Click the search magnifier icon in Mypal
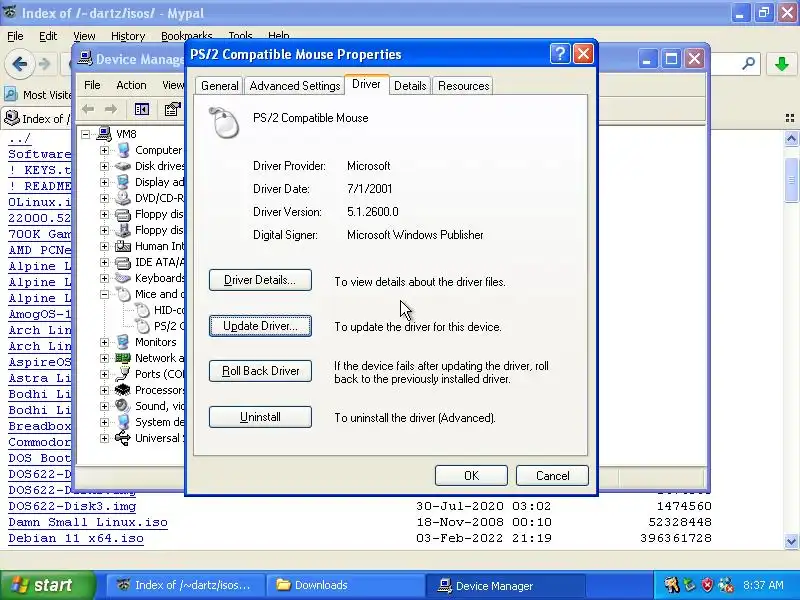The image size is (800, 600). pyautogui.click(x=748, y=64)
